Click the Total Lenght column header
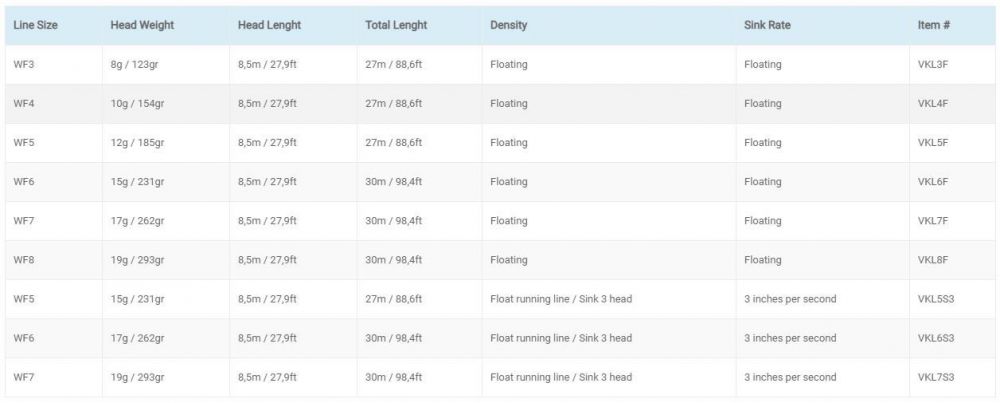Screen dimensions: 1000x403 pyautogui.click(x=395, y=25)
